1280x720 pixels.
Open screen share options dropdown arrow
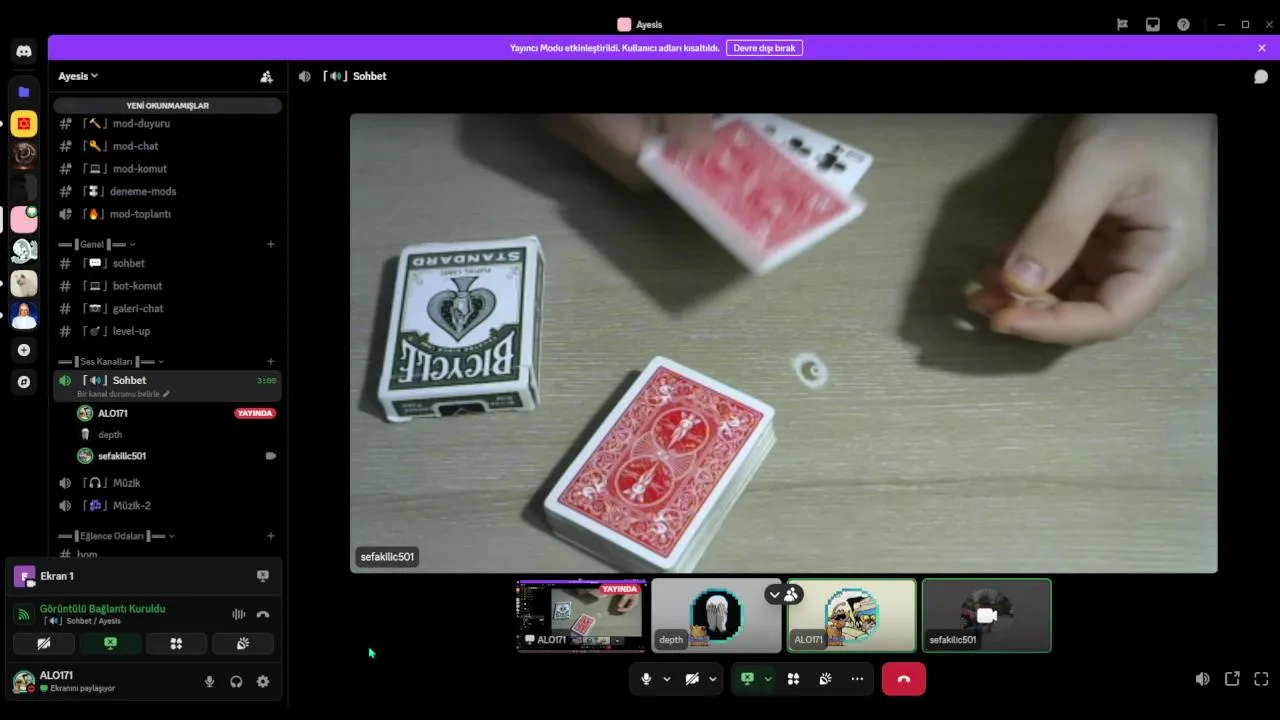pyautogui.click(x=768, y=679)
